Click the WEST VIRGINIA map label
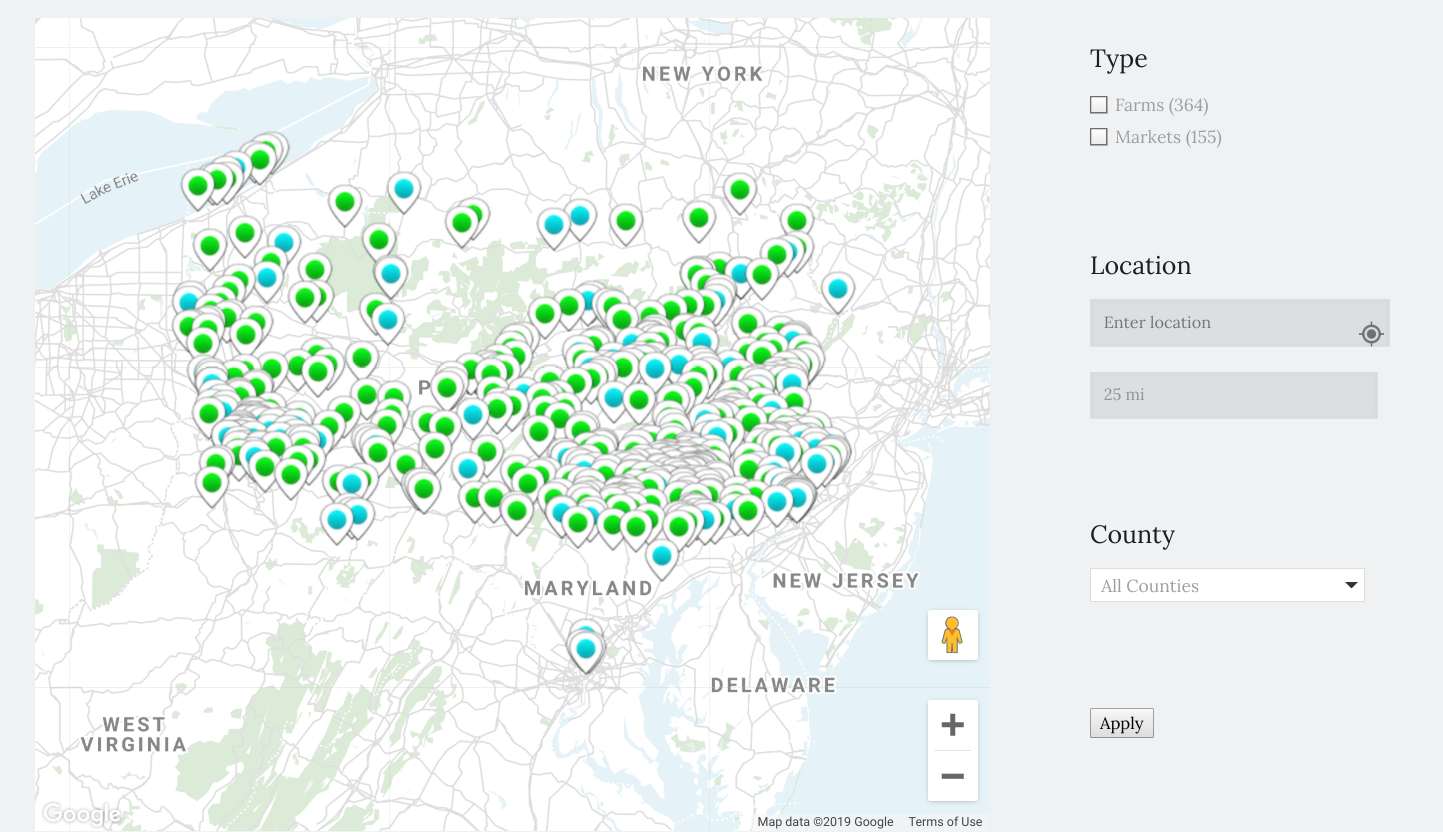 (x=134, y=734)
